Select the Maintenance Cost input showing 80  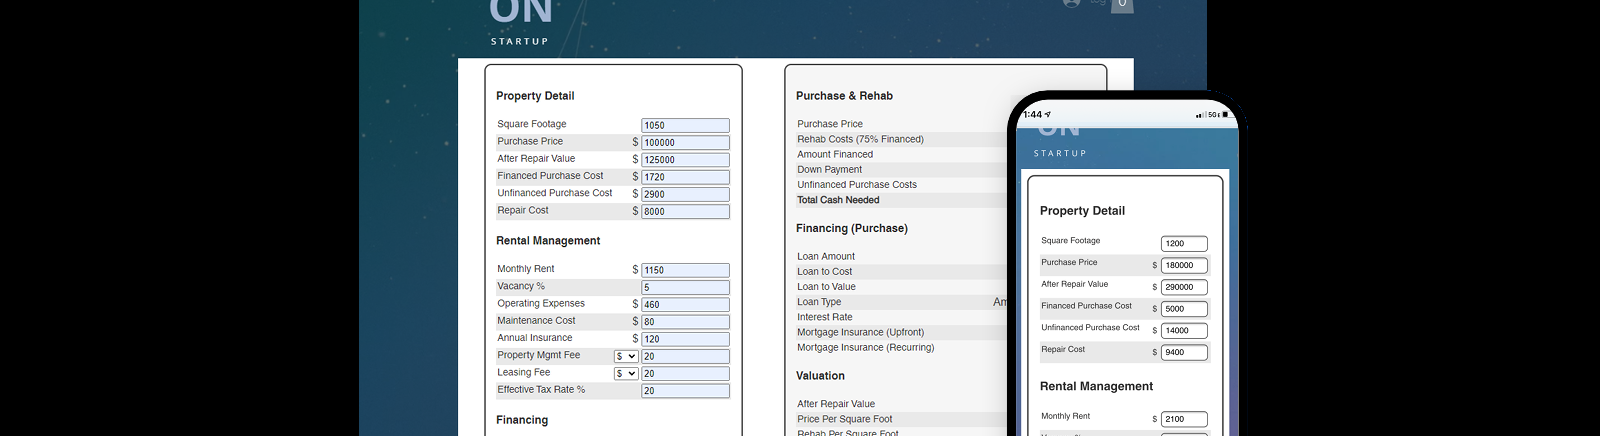tap(685, 321)
